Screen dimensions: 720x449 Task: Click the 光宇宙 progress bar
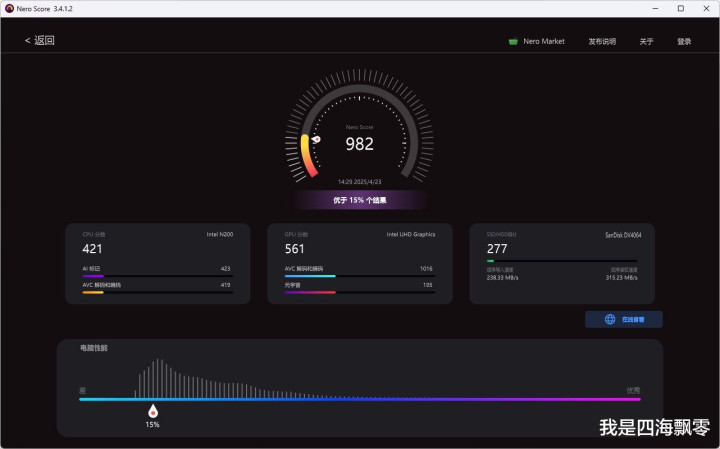point(360,292)
